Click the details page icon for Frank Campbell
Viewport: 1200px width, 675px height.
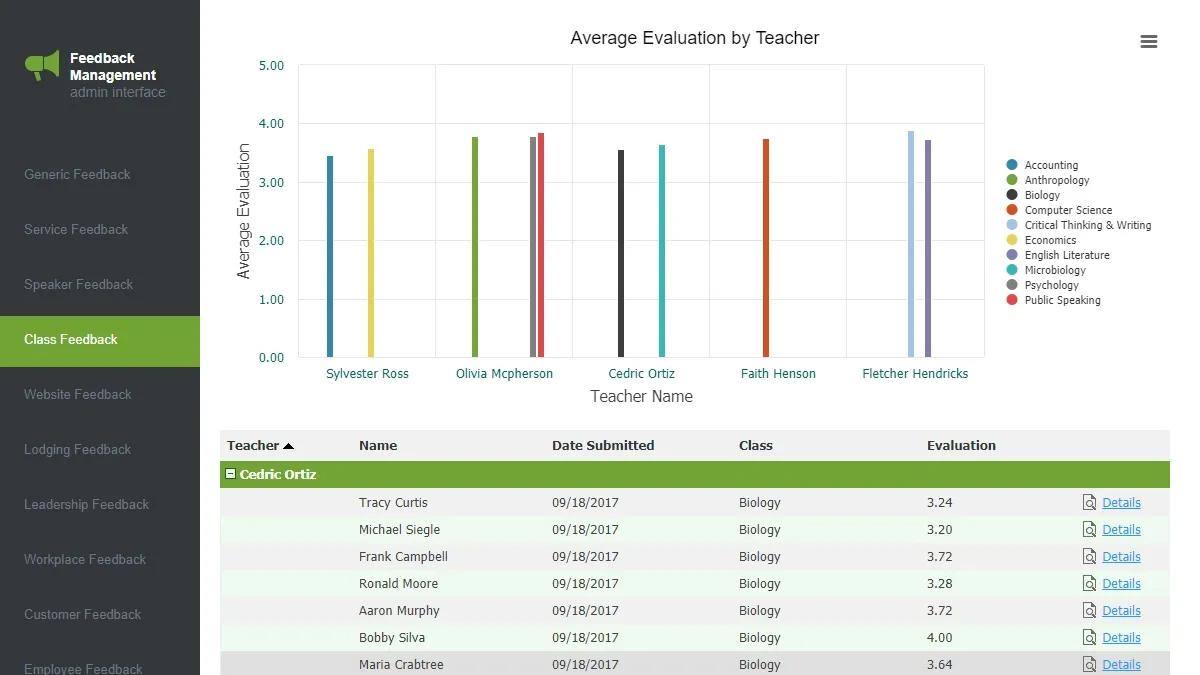(1090, 557)
